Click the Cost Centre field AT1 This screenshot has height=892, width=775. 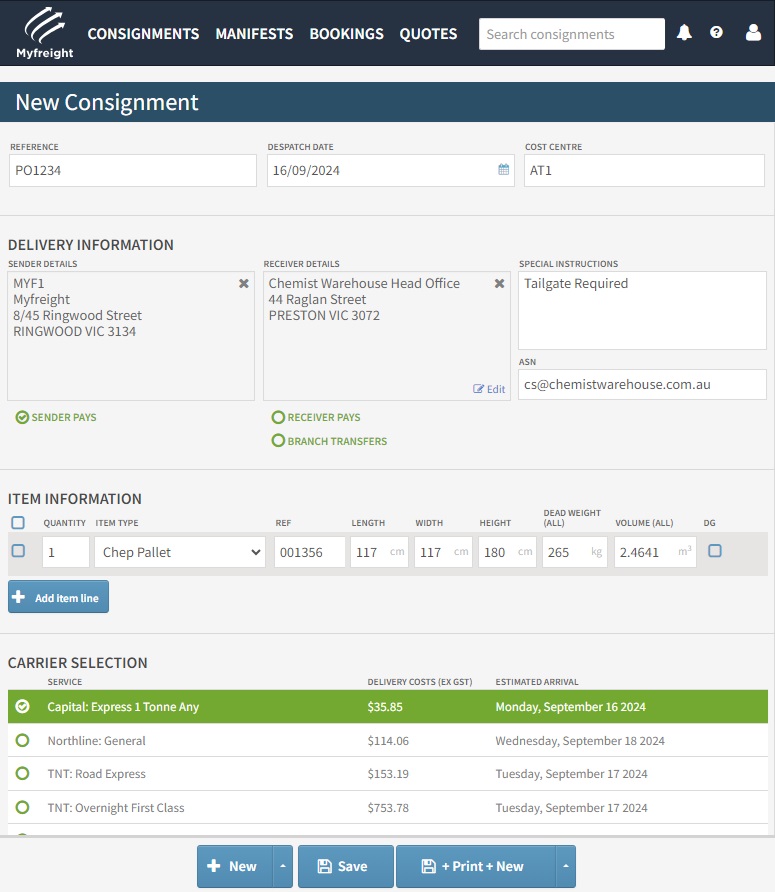point(644,171)
